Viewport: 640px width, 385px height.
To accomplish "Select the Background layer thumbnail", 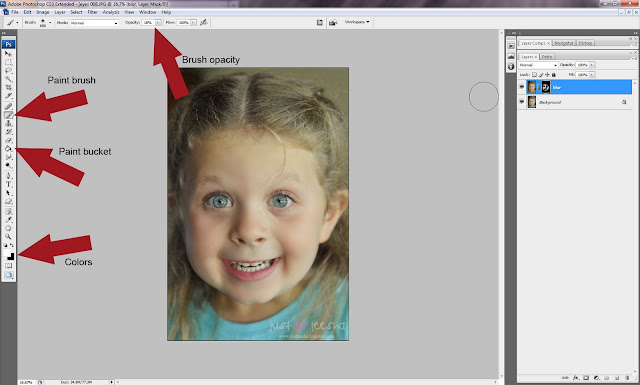I will (532, 102).
